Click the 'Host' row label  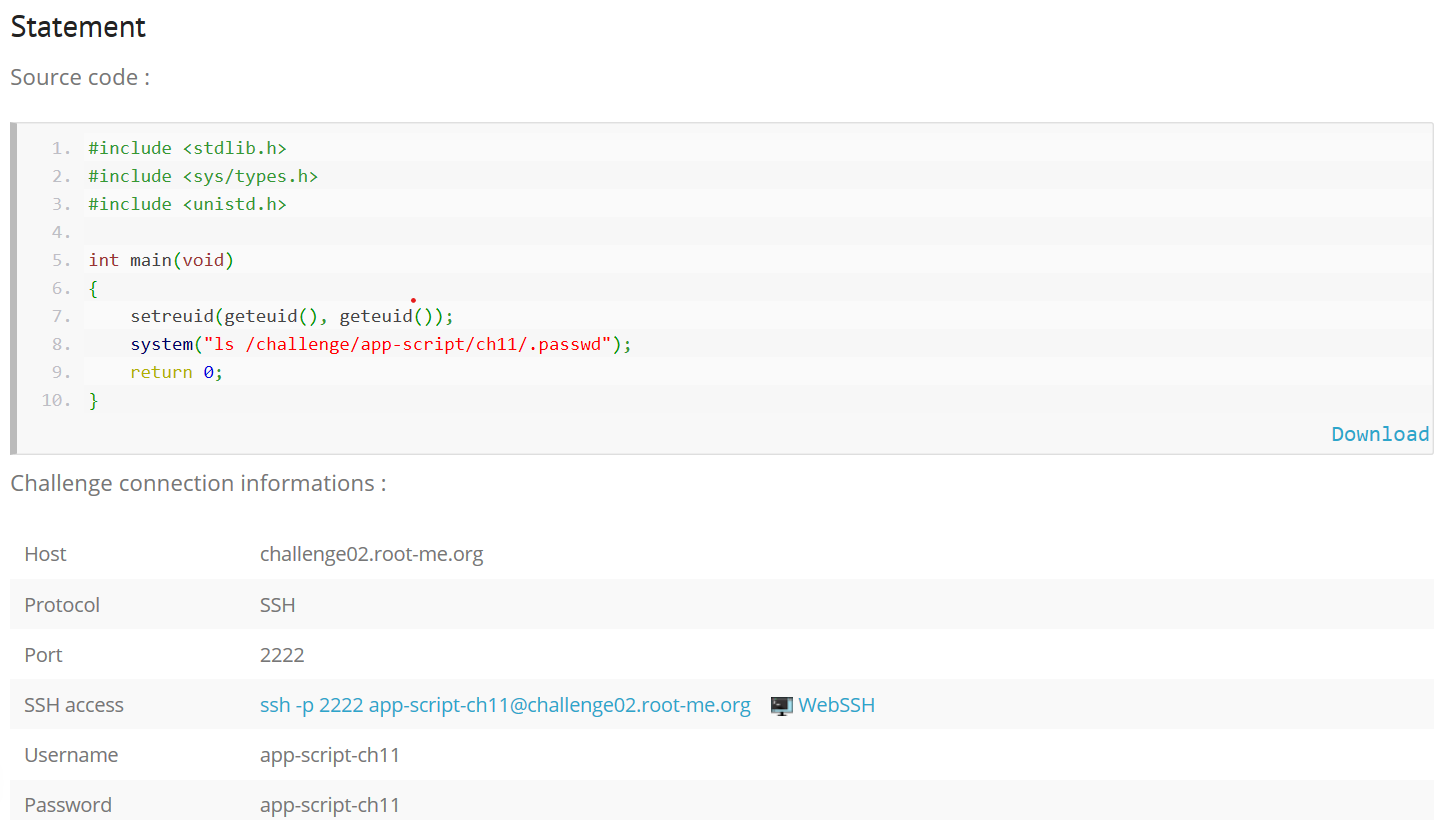[45, 554]
